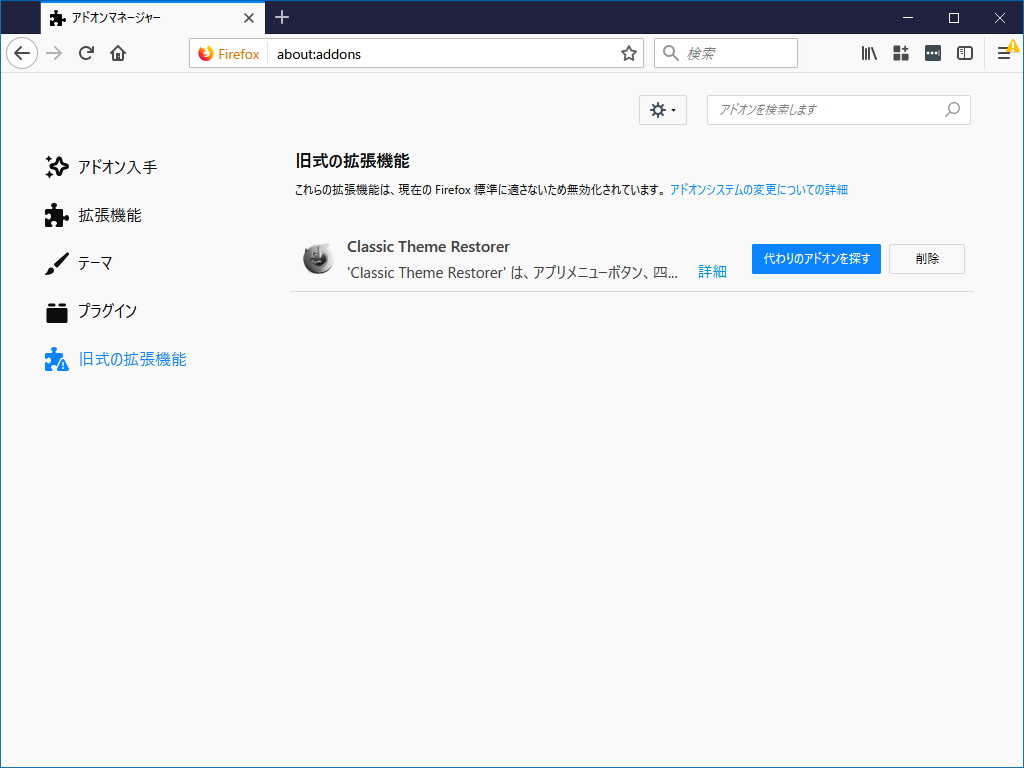Open the gear tools dropdown
This screenshot has height=768, width=1024.
pyautogui.click(x=662, y=110)
